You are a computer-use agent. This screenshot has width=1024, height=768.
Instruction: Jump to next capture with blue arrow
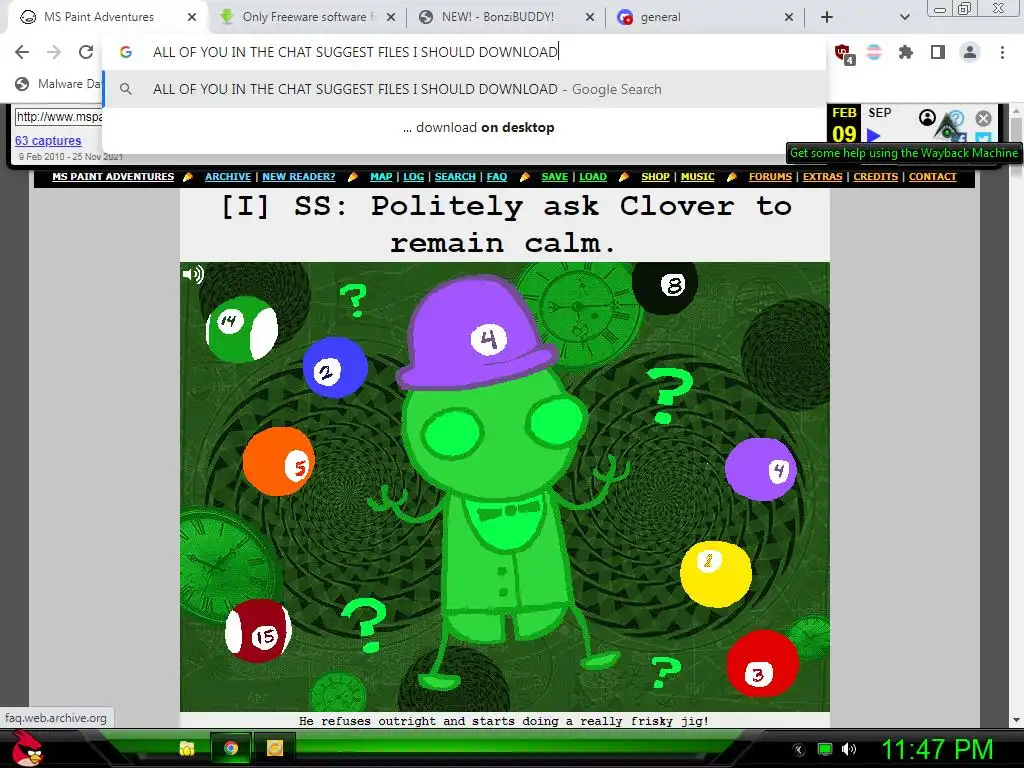[874, 135]
